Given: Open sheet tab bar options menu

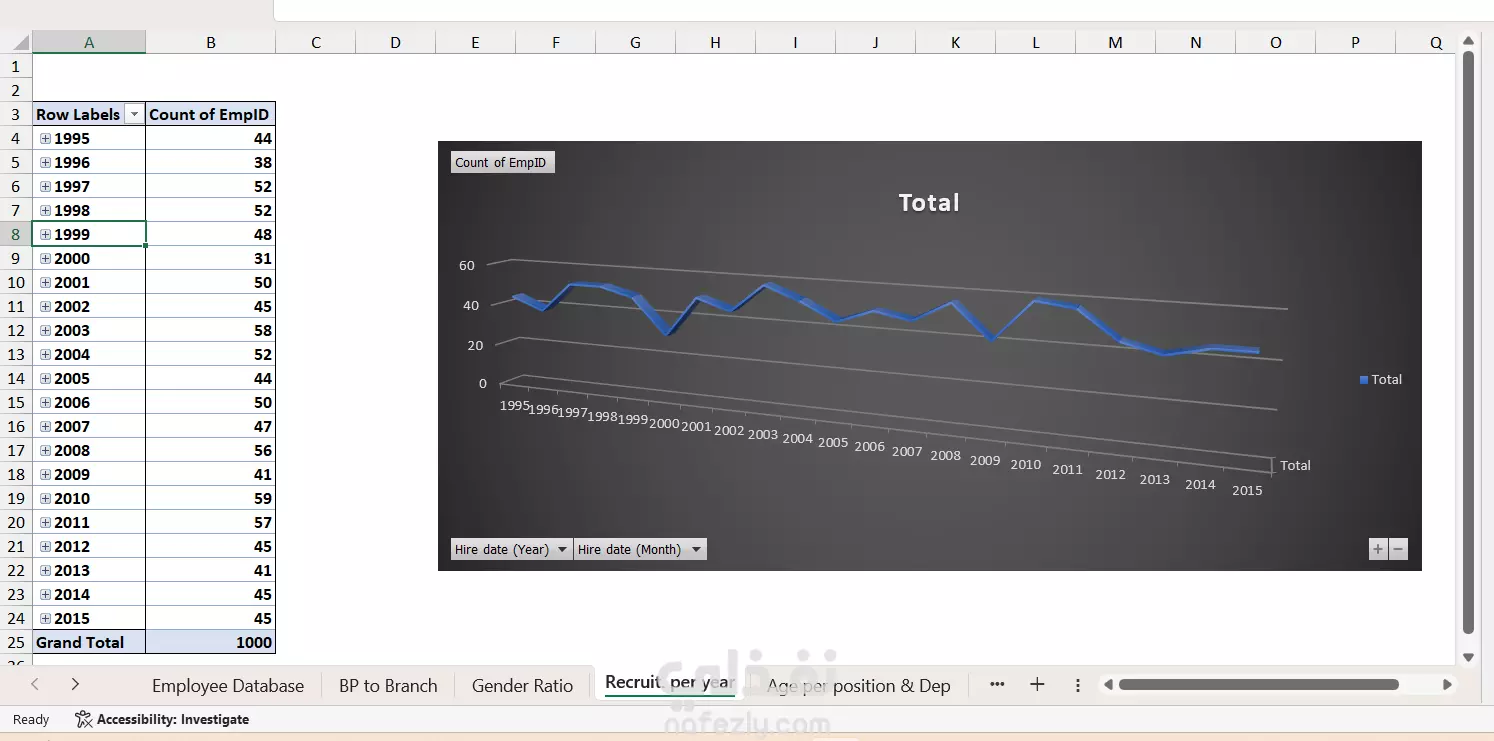Looking at the screenshot, I should (x=1078, y=685).
